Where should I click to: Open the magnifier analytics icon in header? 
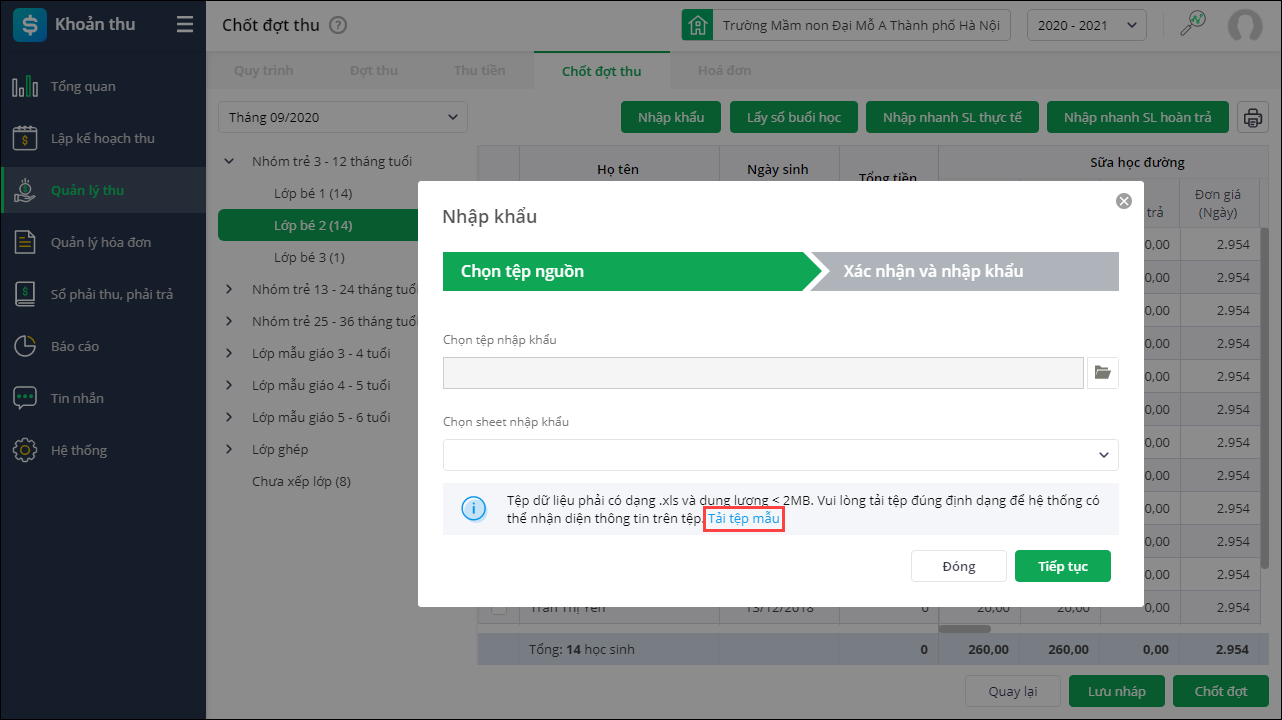click(1192, 24)
